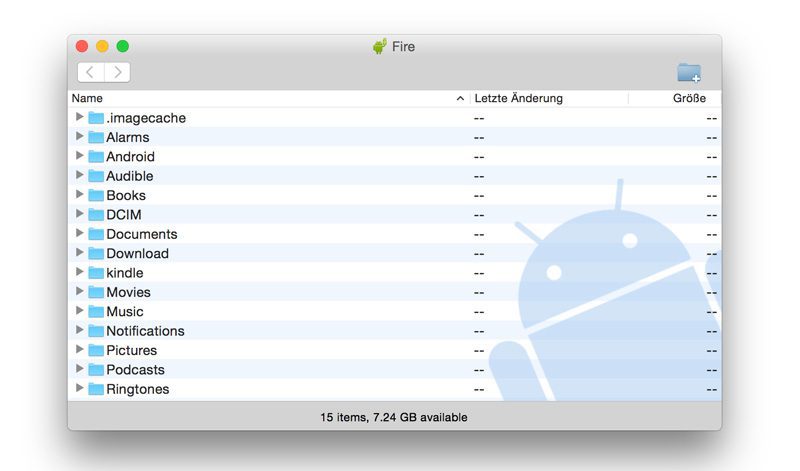Go back with the left arrow button
Viewport: 800px width, 471px height.
91,72
